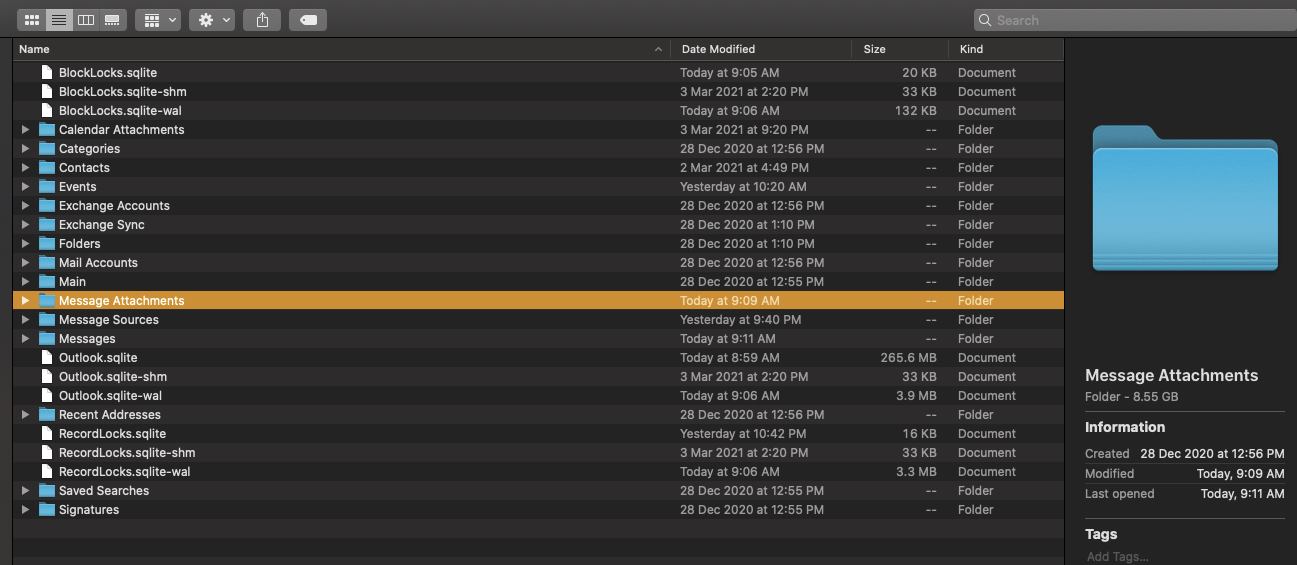The height and width of the screenshot is (565, 1297).
Task: Click the Signatures folder icon
Action: [x=46, y=510]
